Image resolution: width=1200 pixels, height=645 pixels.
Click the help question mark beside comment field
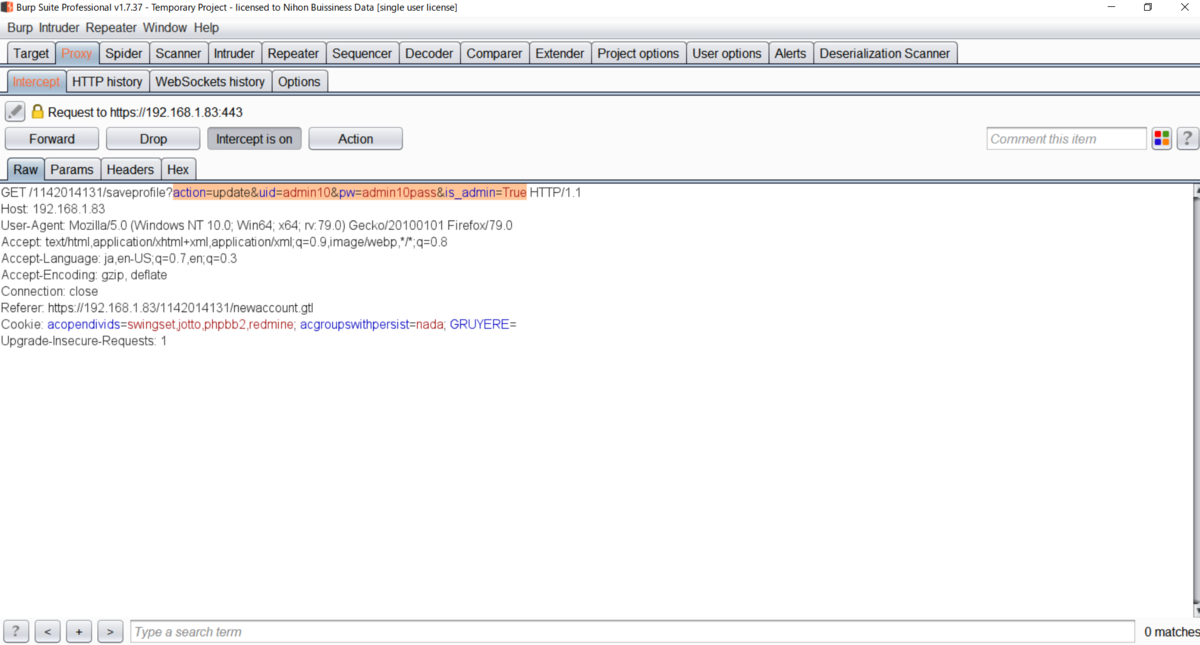point(1187,139)
